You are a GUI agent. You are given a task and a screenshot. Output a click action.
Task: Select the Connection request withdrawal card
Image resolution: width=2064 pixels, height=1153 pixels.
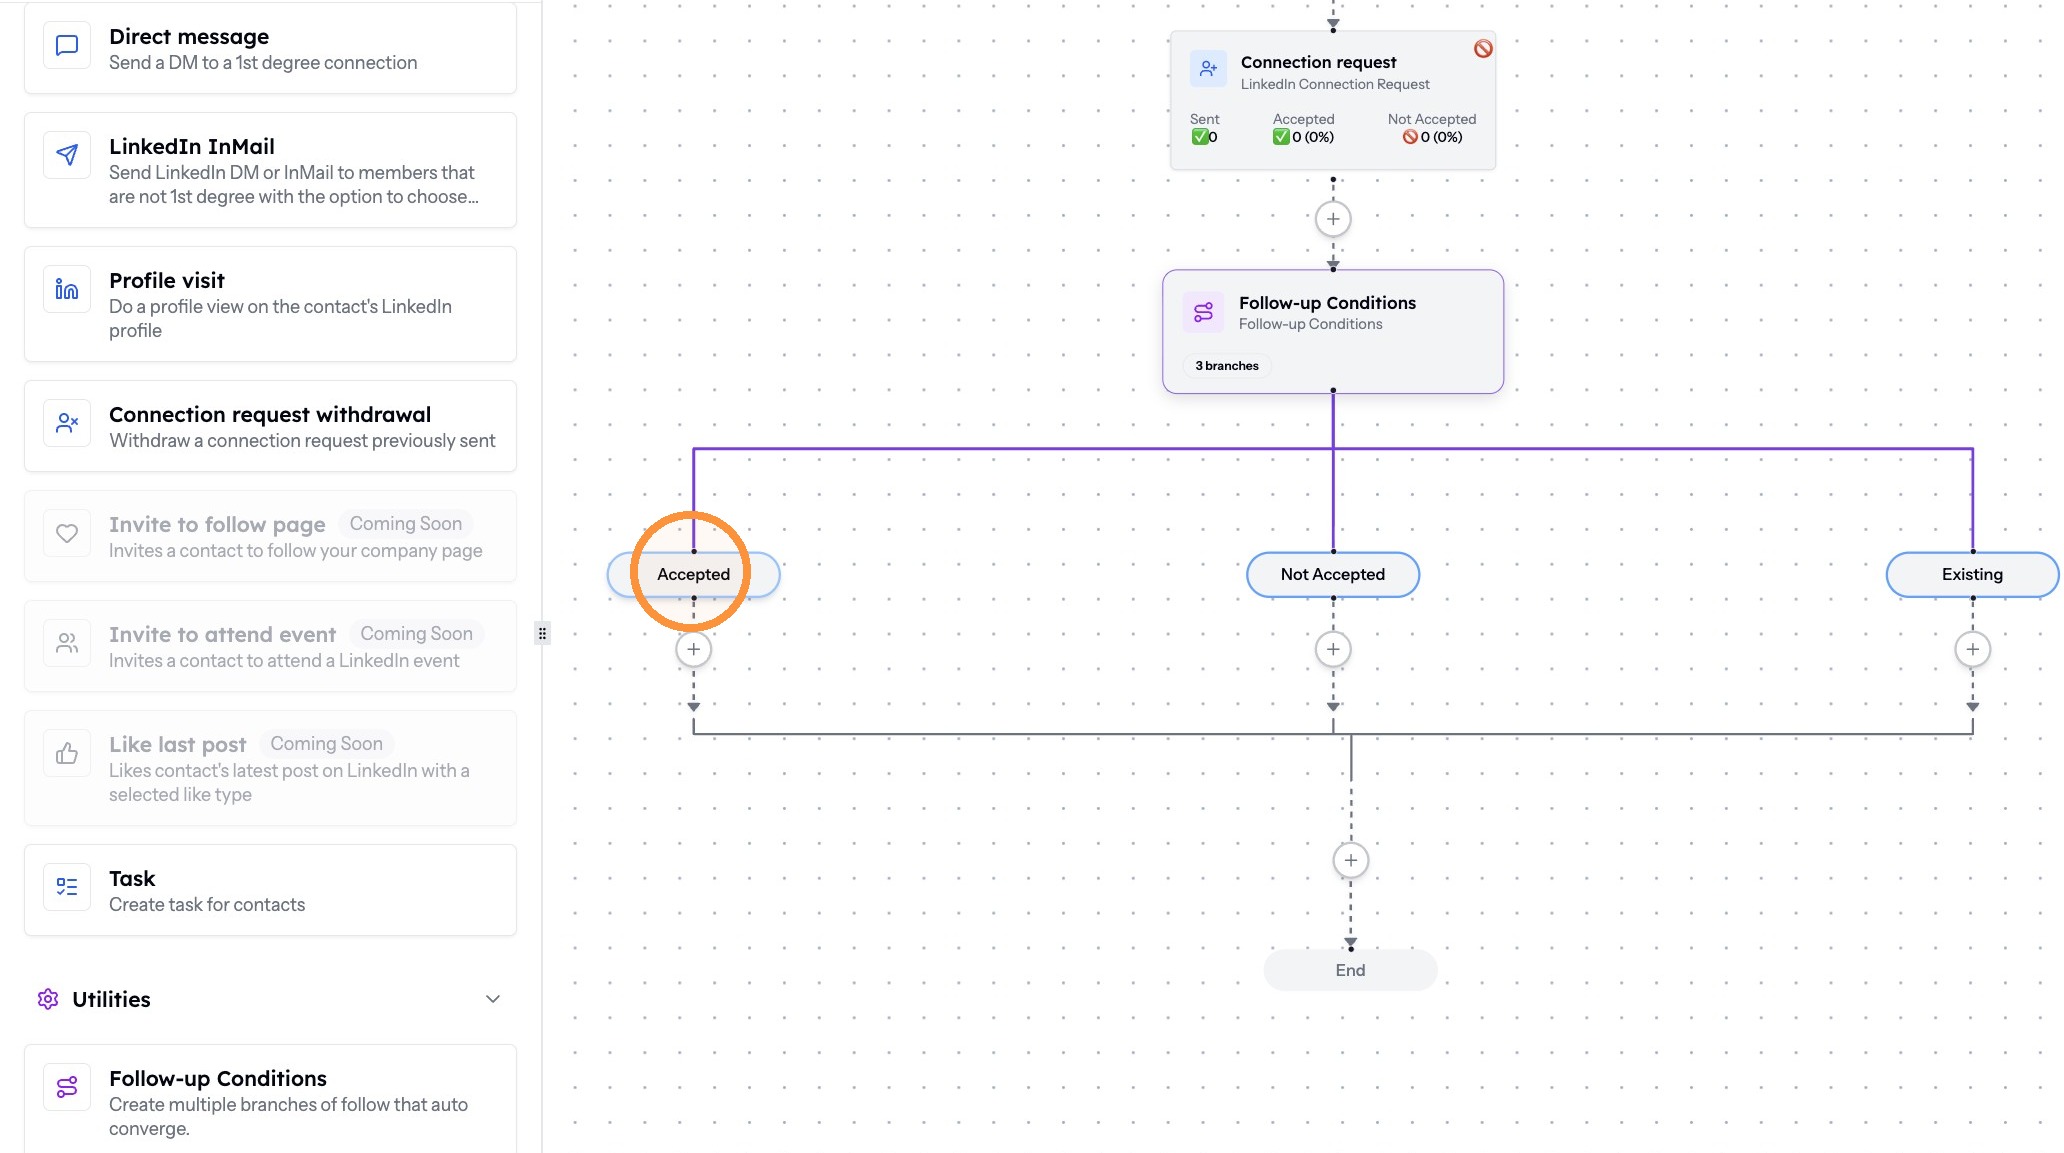point(270,426)
